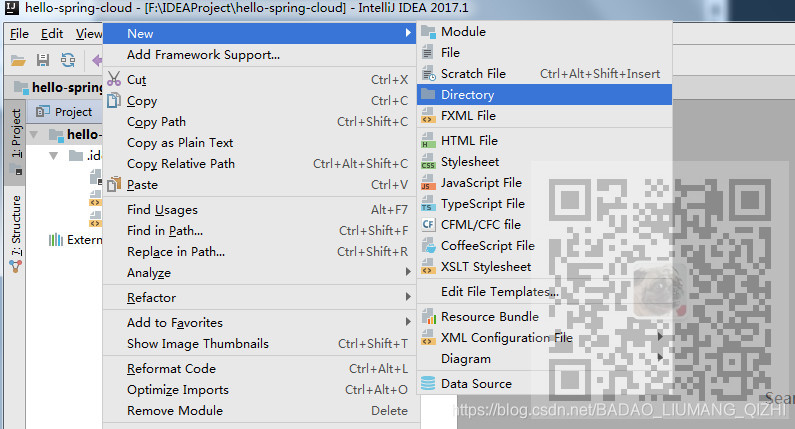795x429 pixels.
Task: Click the Paste clipboard icon in the menu
Action: [114, 184]
